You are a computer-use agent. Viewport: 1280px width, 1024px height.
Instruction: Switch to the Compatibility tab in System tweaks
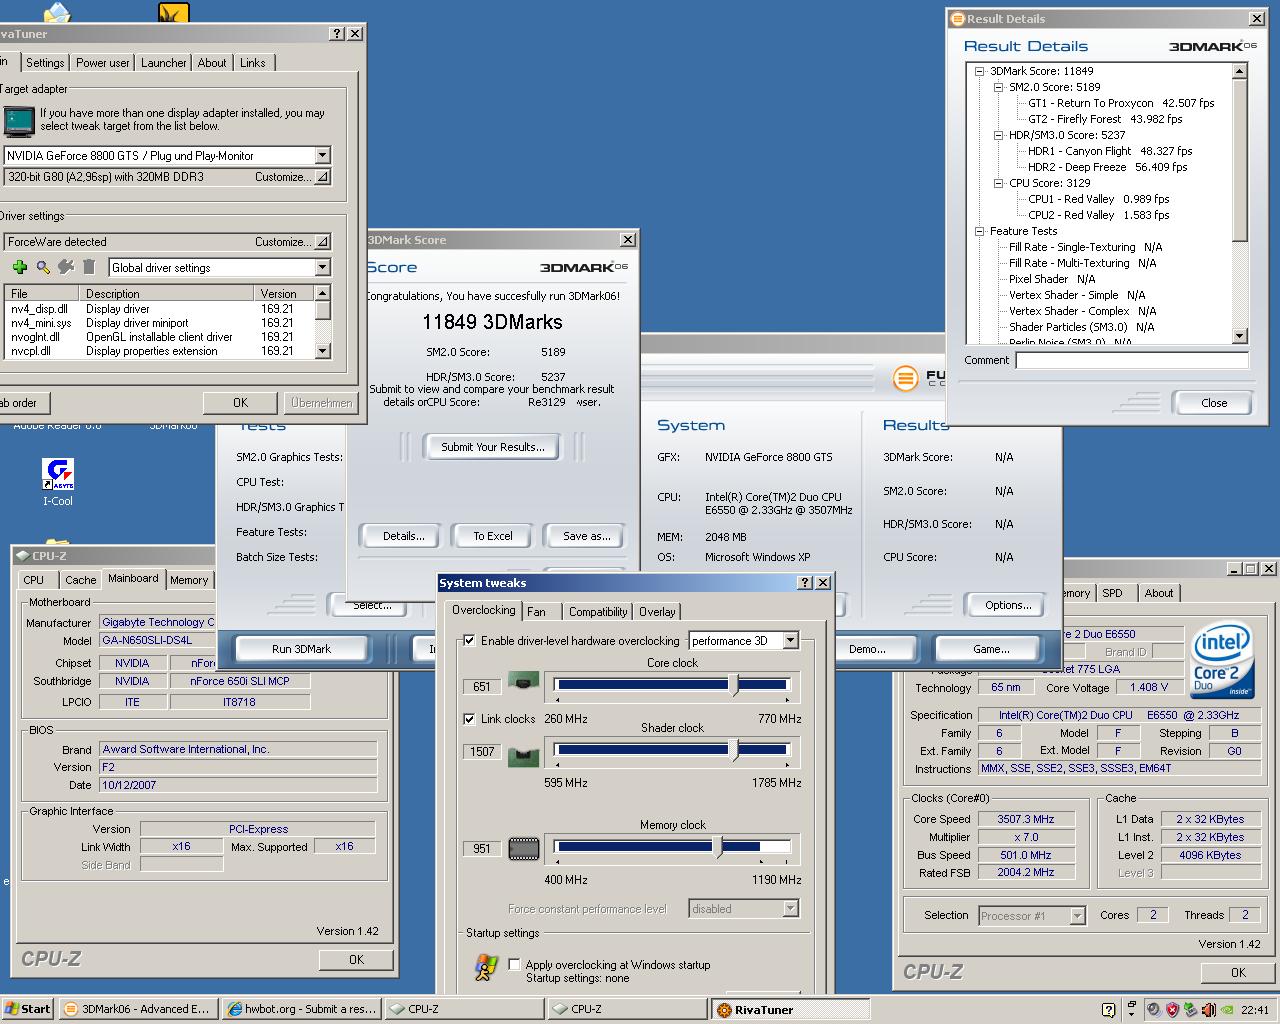pos(598,612)
